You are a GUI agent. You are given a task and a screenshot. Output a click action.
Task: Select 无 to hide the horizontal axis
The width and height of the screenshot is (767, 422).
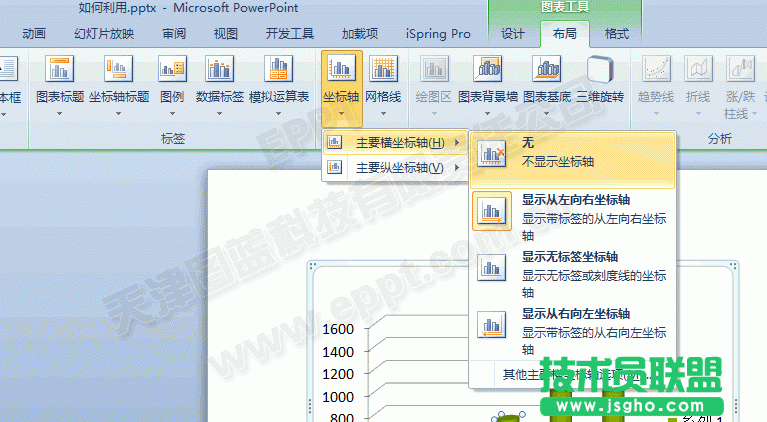[574, 151]
